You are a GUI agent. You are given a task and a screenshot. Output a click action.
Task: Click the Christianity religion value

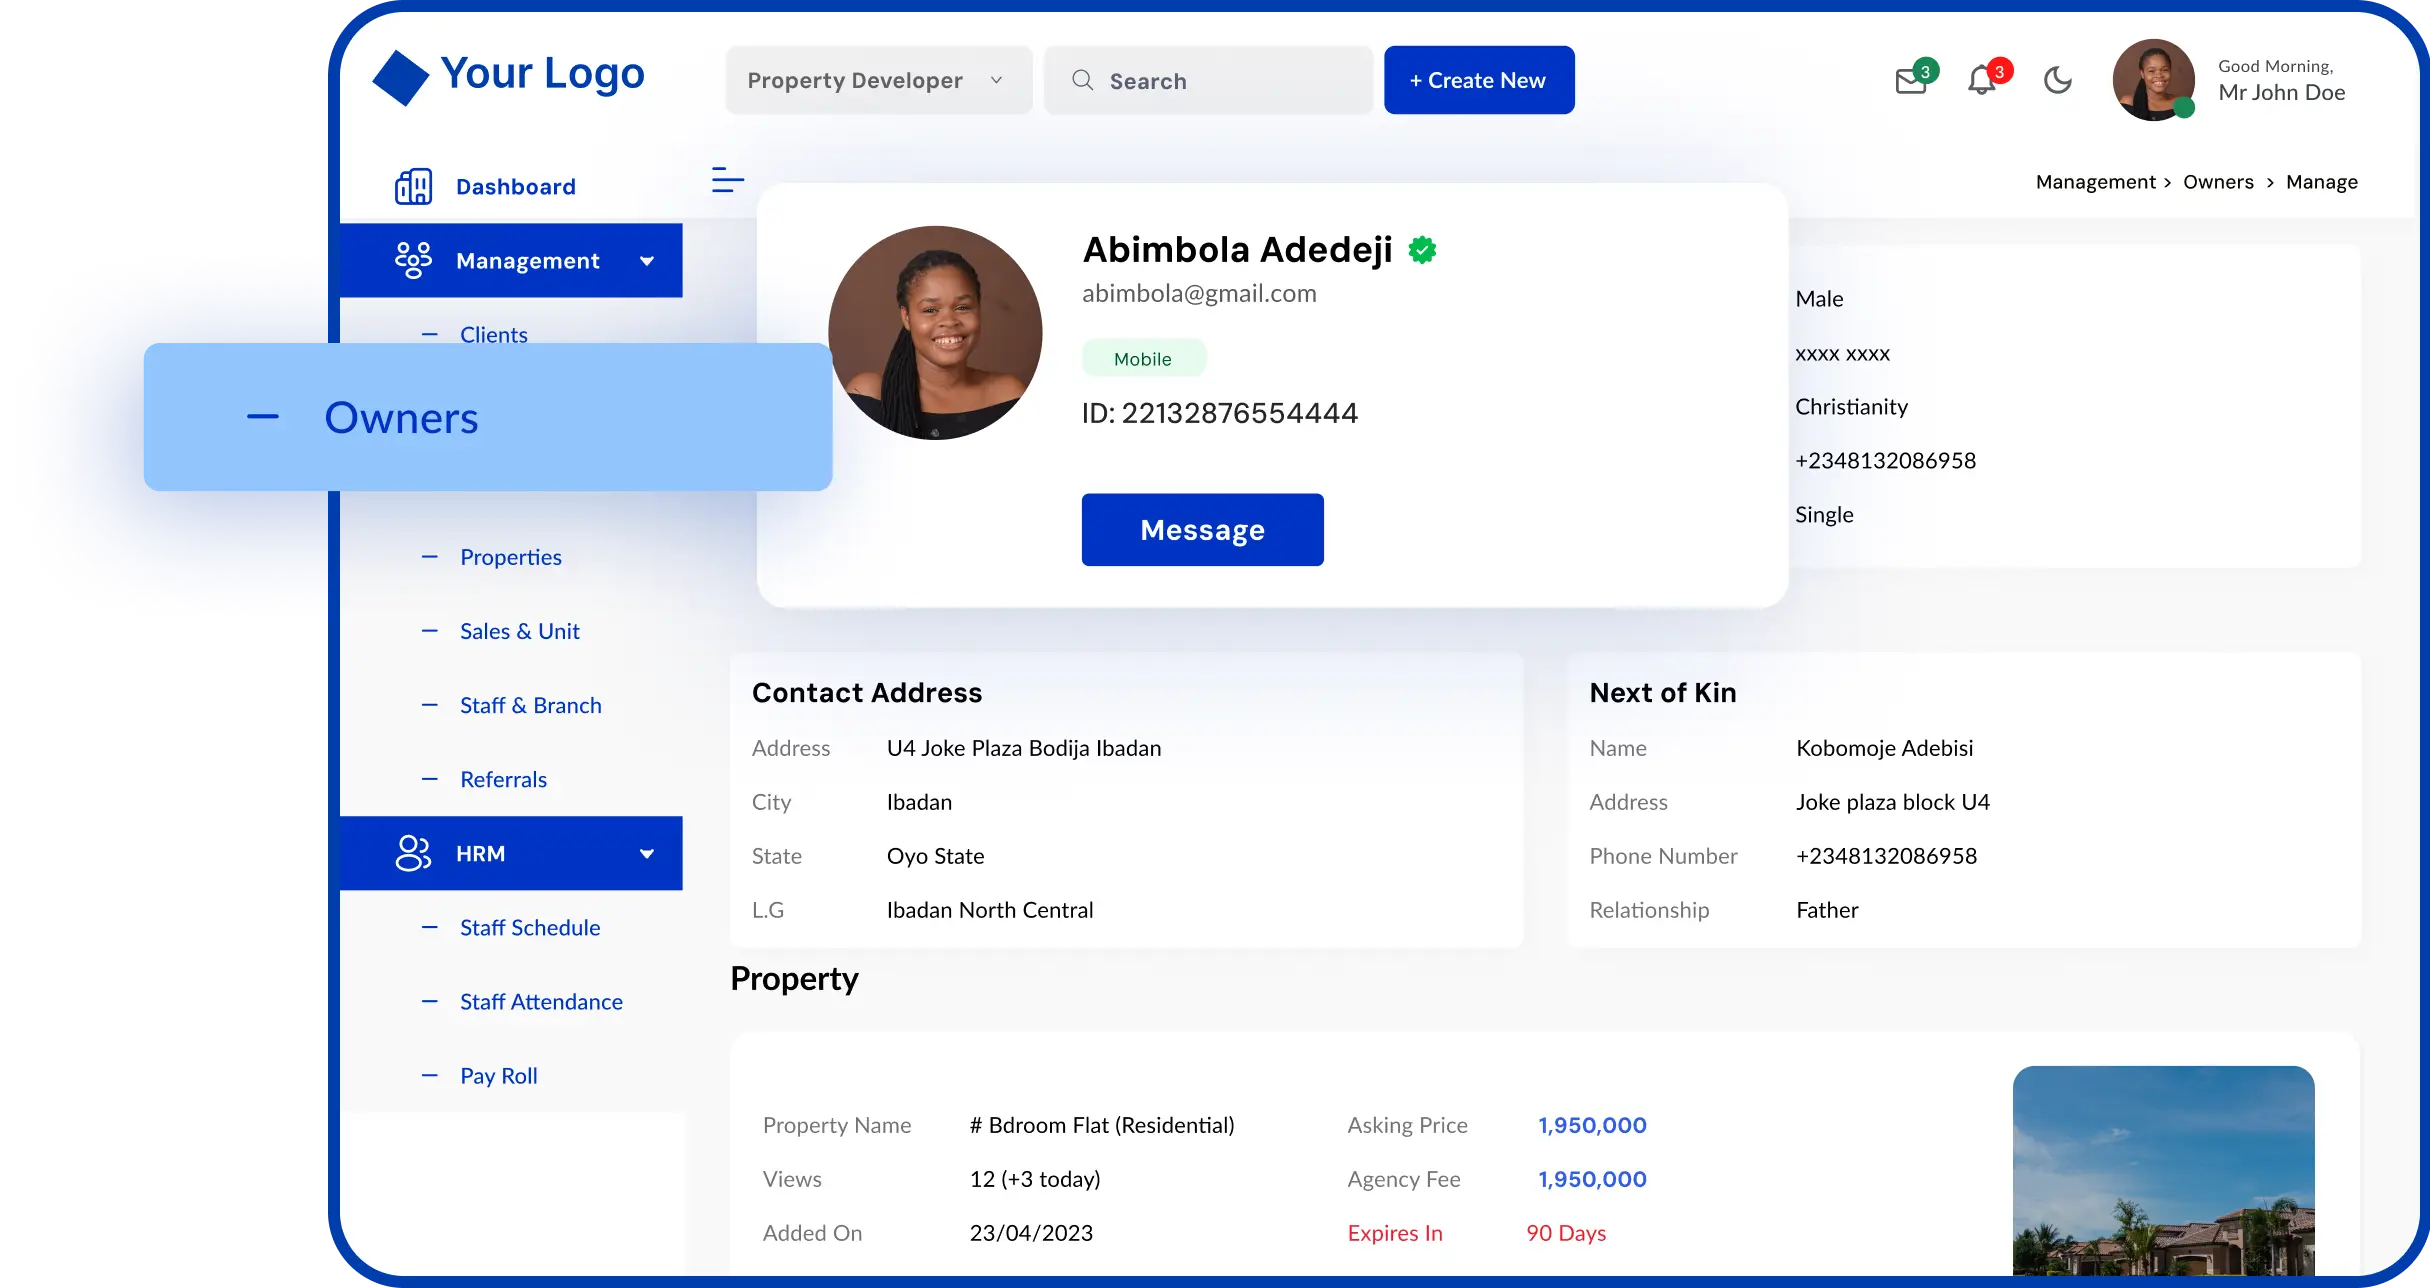click(1851, 406)
